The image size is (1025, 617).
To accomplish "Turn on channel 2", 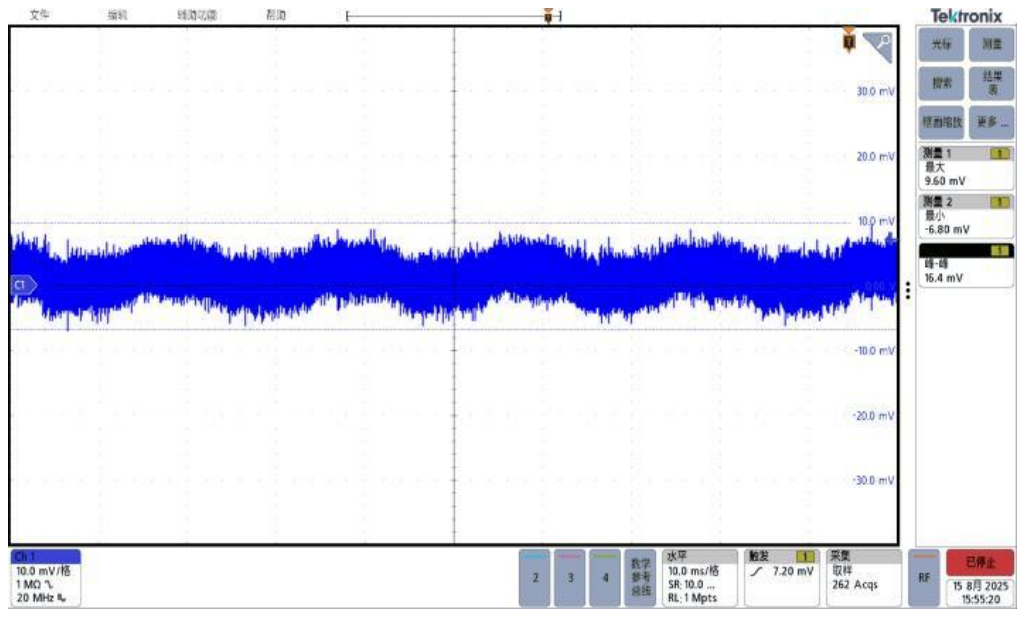I will click(x=535, y=578).
